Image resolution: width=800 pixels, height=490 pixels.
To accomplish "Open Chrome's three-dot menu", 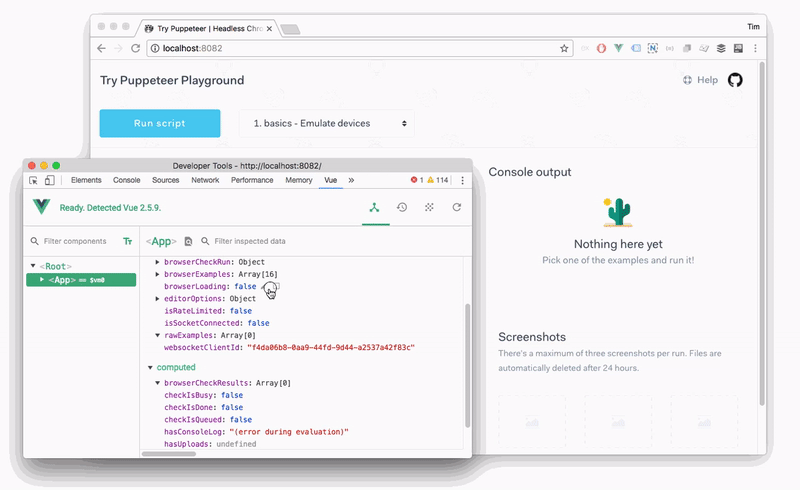I will pos(755,48).
